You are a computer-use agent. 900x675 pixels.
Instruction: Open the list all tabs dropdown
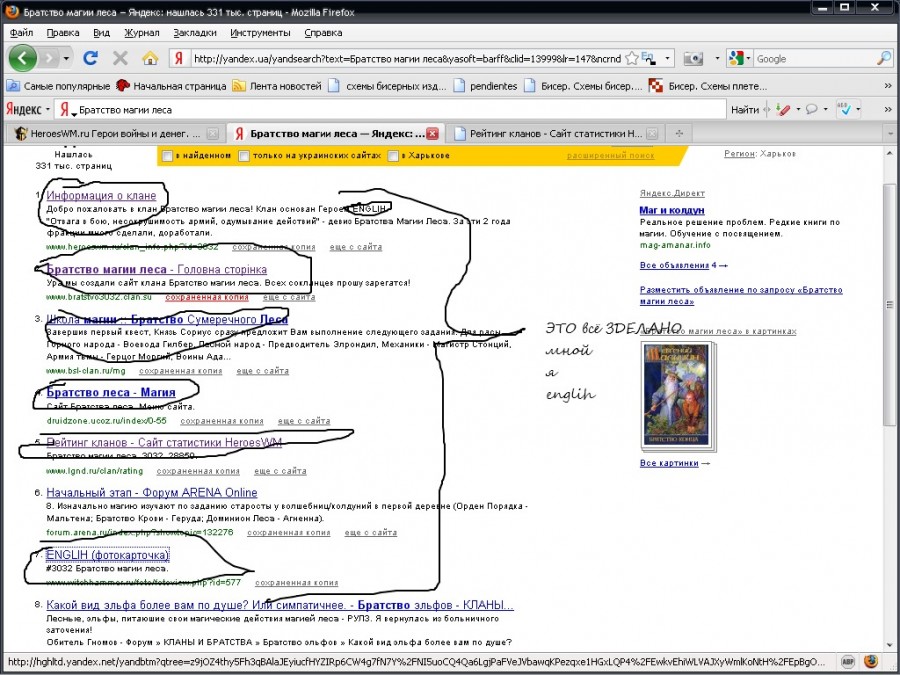(890, 134)
